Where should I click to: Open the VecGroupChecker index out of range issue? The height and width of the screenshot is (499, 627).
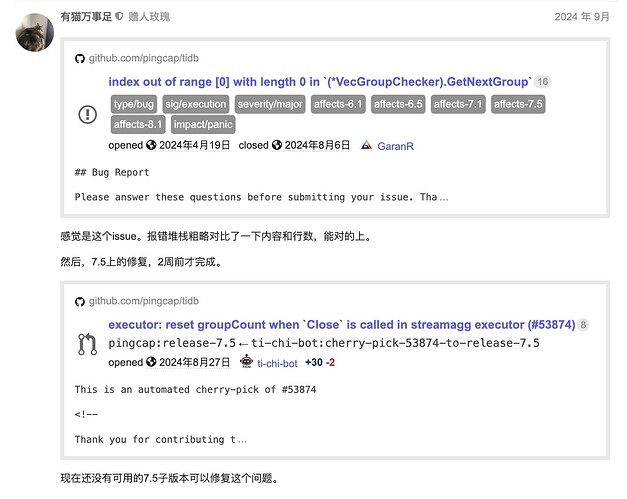click(x=319, y=82)
